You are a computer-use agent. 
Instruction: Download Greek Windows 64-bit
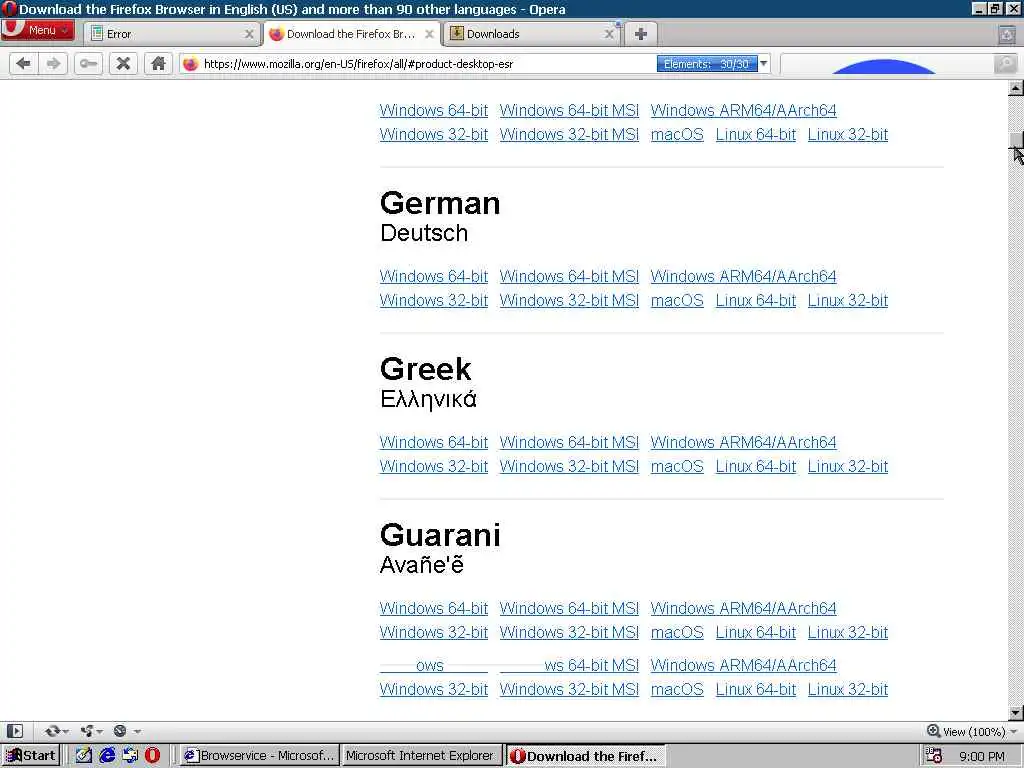(434, 442)
